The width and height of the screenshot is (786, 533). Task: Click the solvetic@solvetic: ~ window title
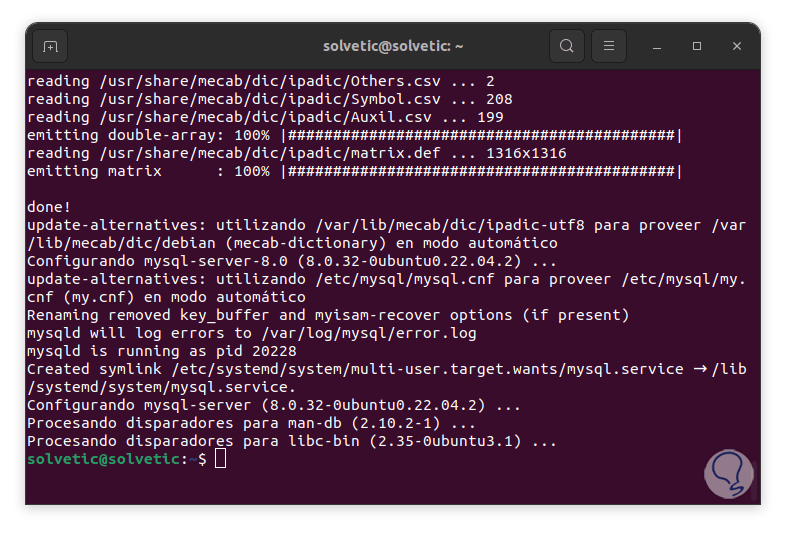click(393, 46)
